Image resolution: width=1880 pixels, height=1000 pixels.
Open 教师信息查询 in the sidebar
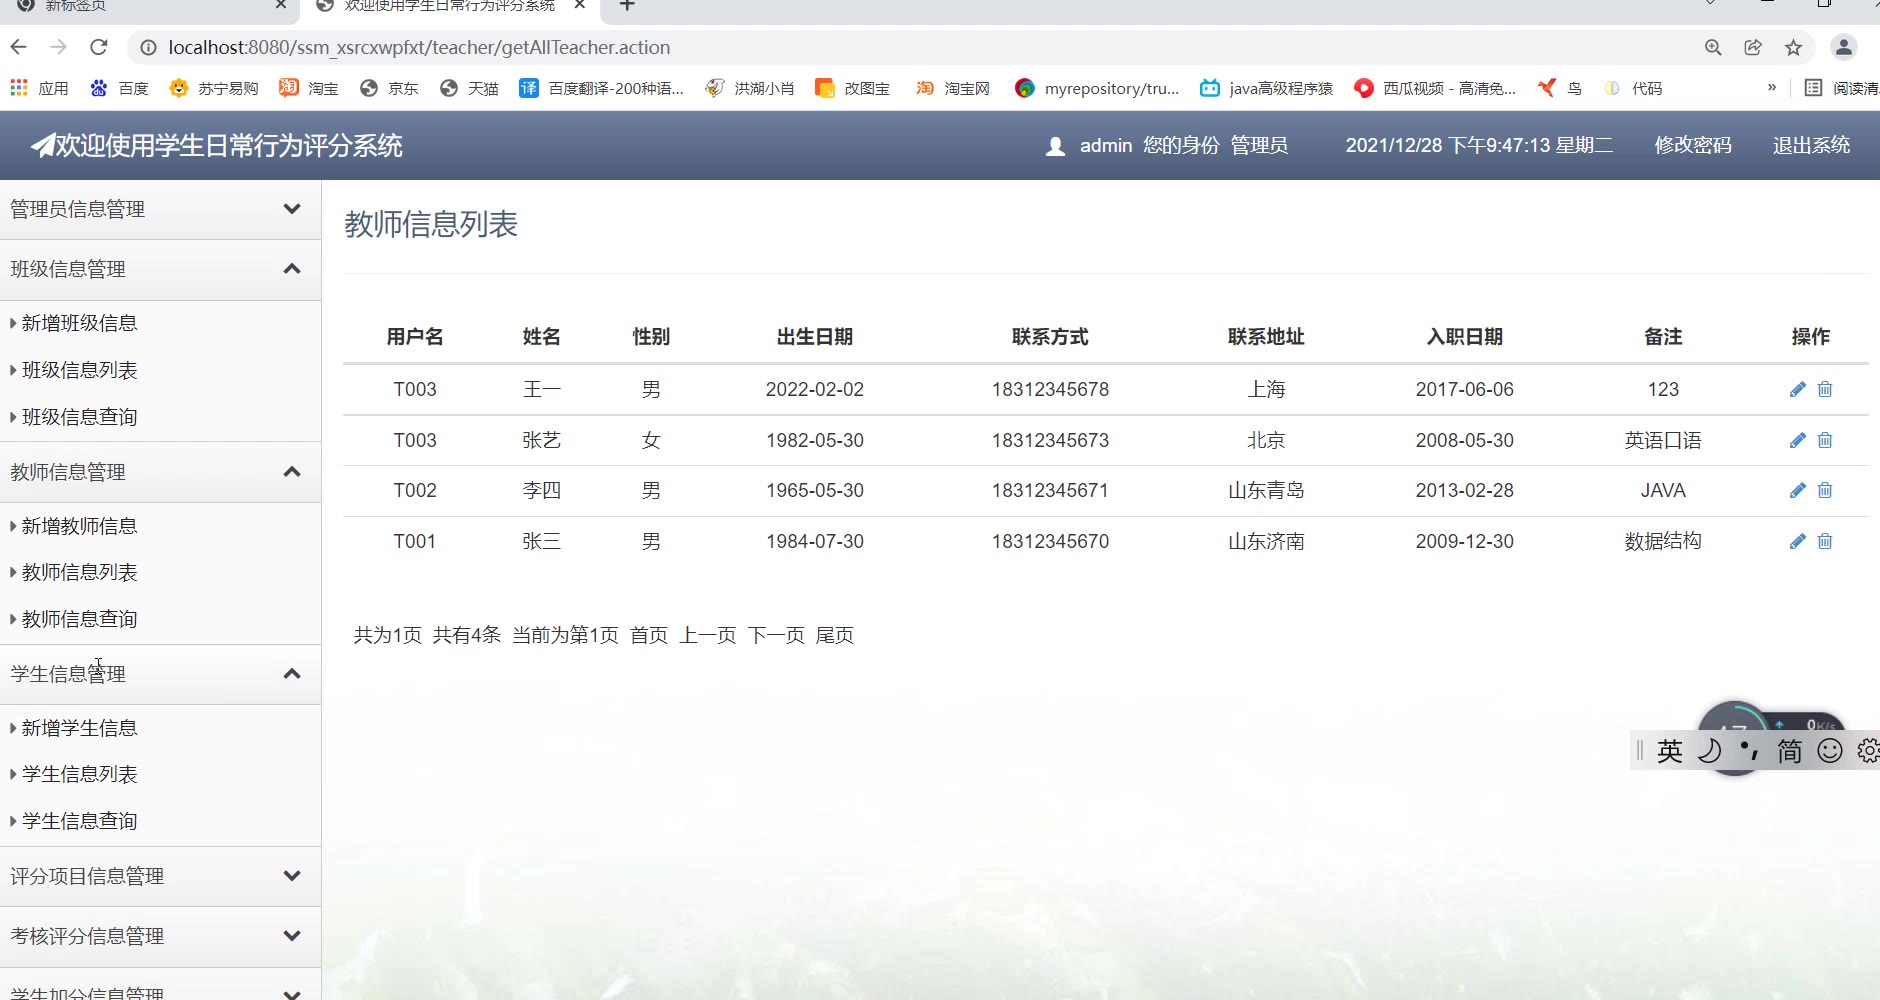coord(79,619)
